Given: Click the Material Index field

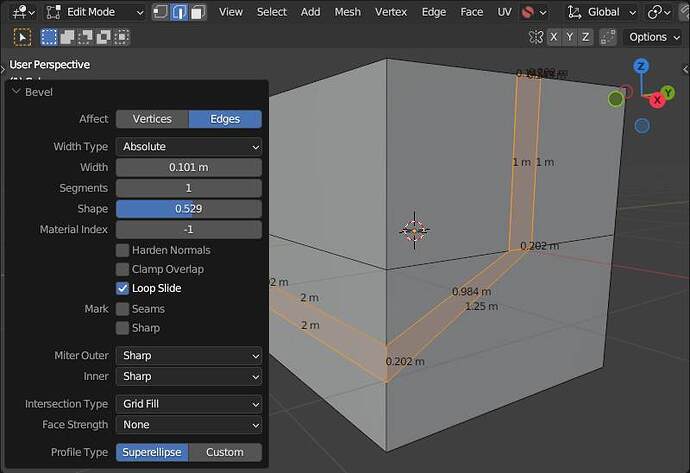Looking at the screenshot, I should coord(189,230).
